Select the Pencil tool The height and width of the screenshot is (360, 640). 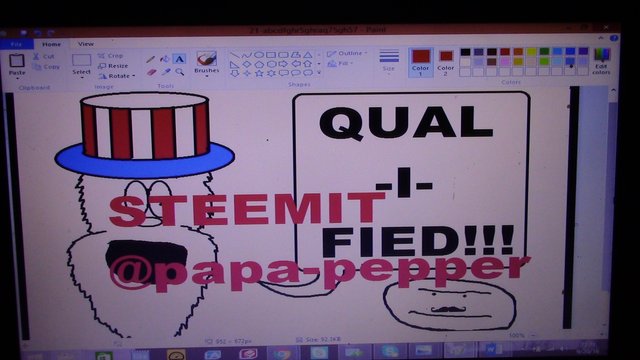tap(150, 60)
